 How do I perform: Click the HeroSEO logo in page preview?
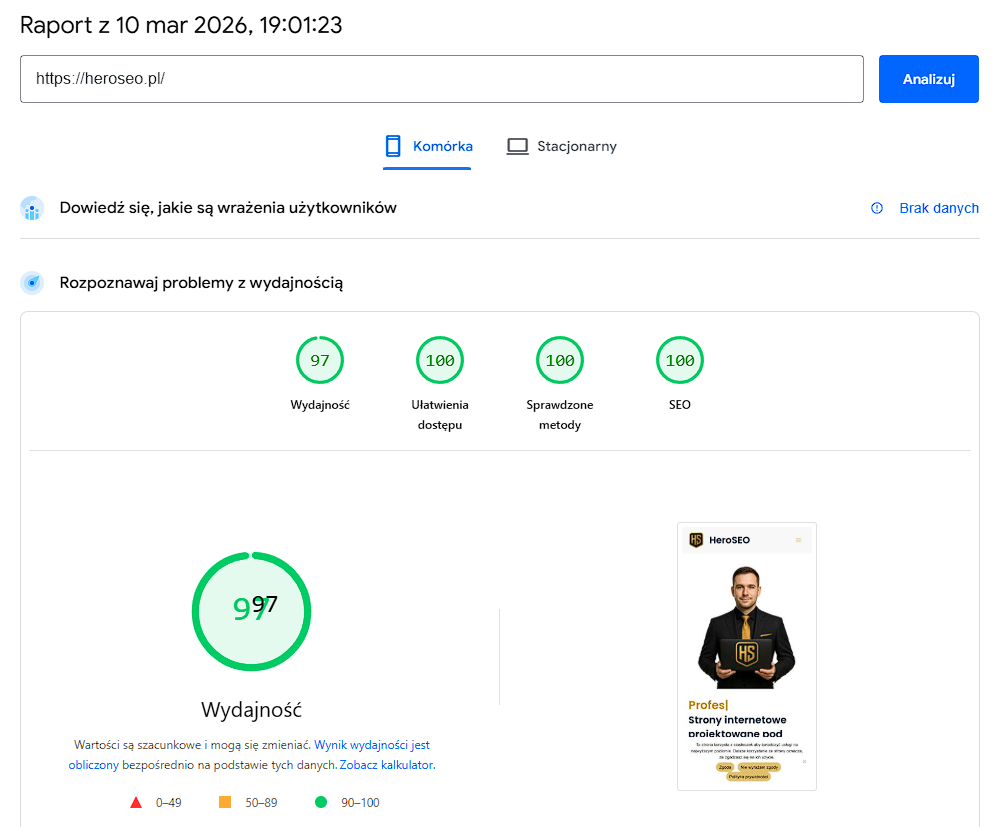point(696,540)
